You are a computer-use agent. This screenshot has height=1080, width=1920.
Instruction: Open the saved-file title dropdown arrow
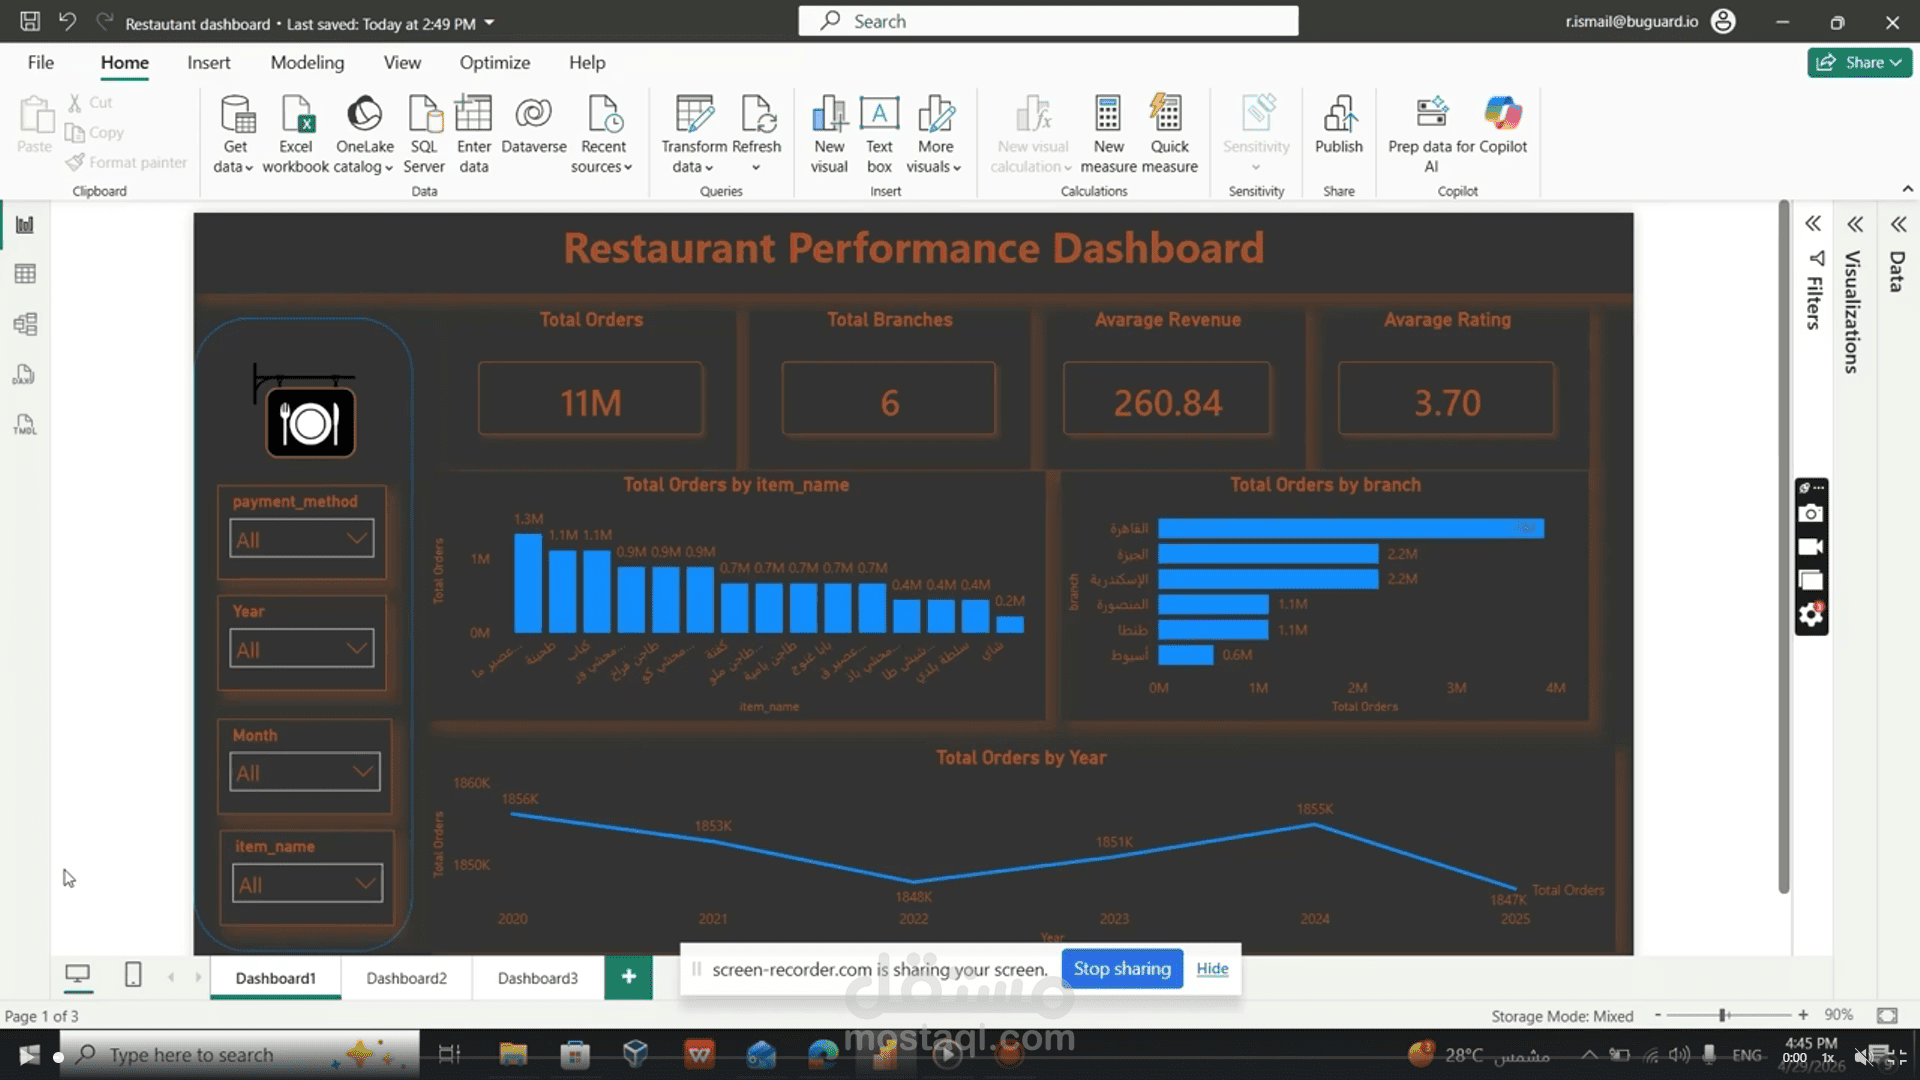pyautogui.click(x=489, y=22)
